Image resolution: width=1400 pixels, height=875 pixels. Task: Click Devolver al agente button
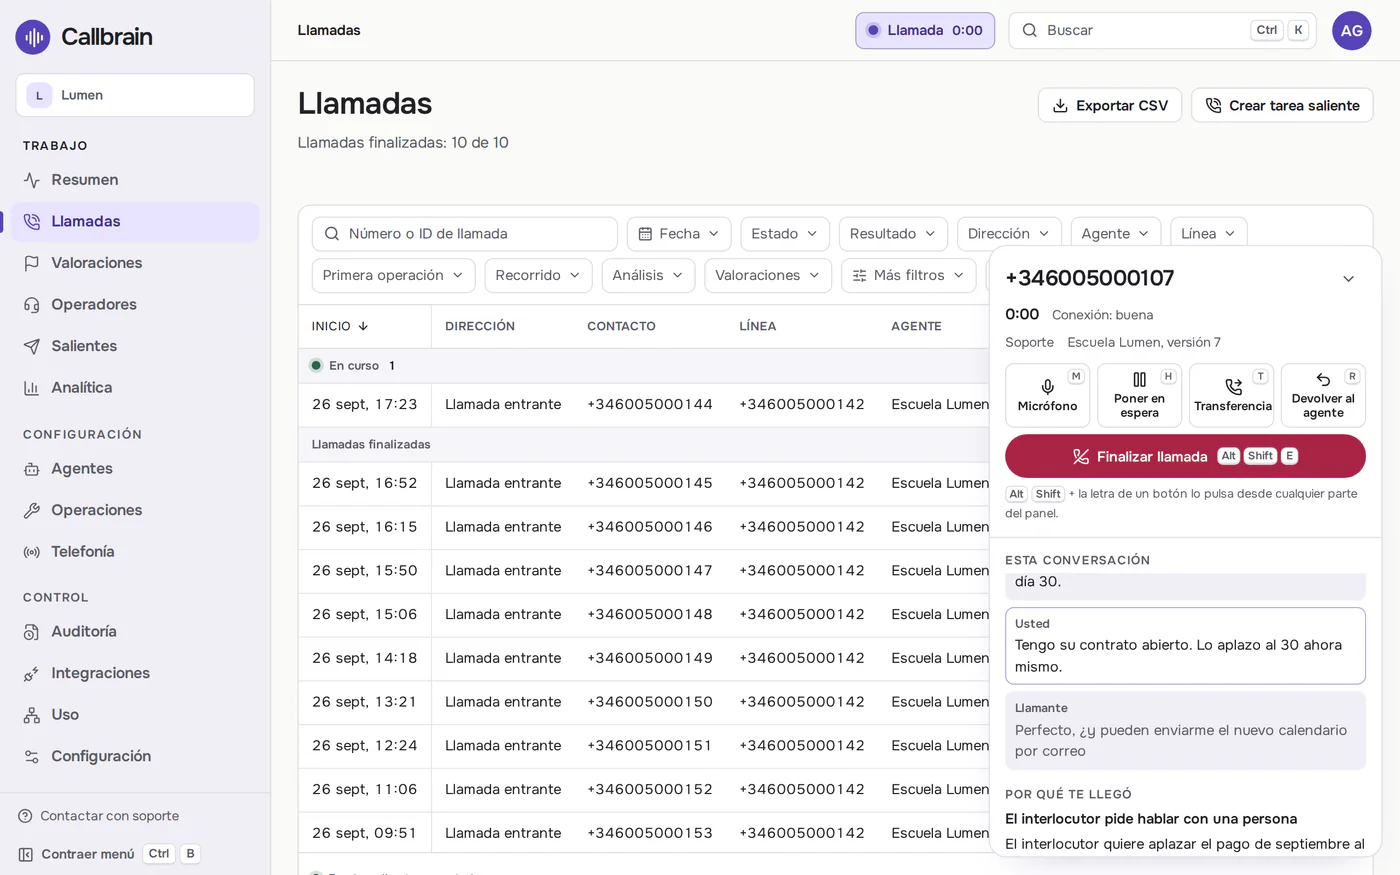click(x=1323, y=395)
